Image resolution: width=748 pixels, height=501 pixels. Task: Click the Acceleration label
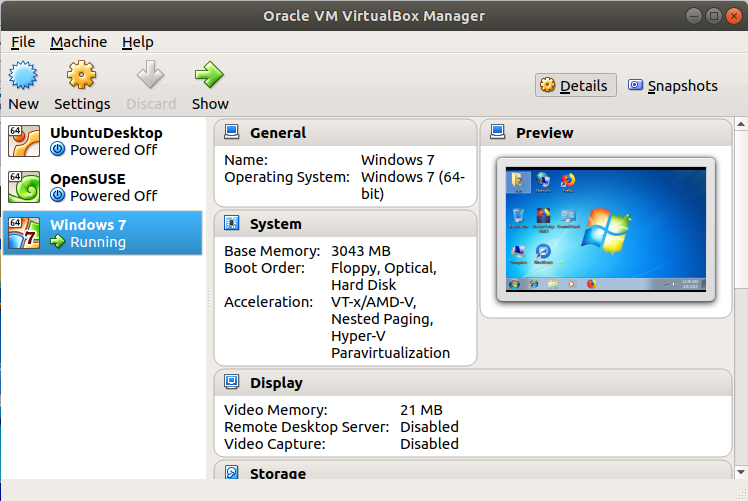tap(269, 302)
